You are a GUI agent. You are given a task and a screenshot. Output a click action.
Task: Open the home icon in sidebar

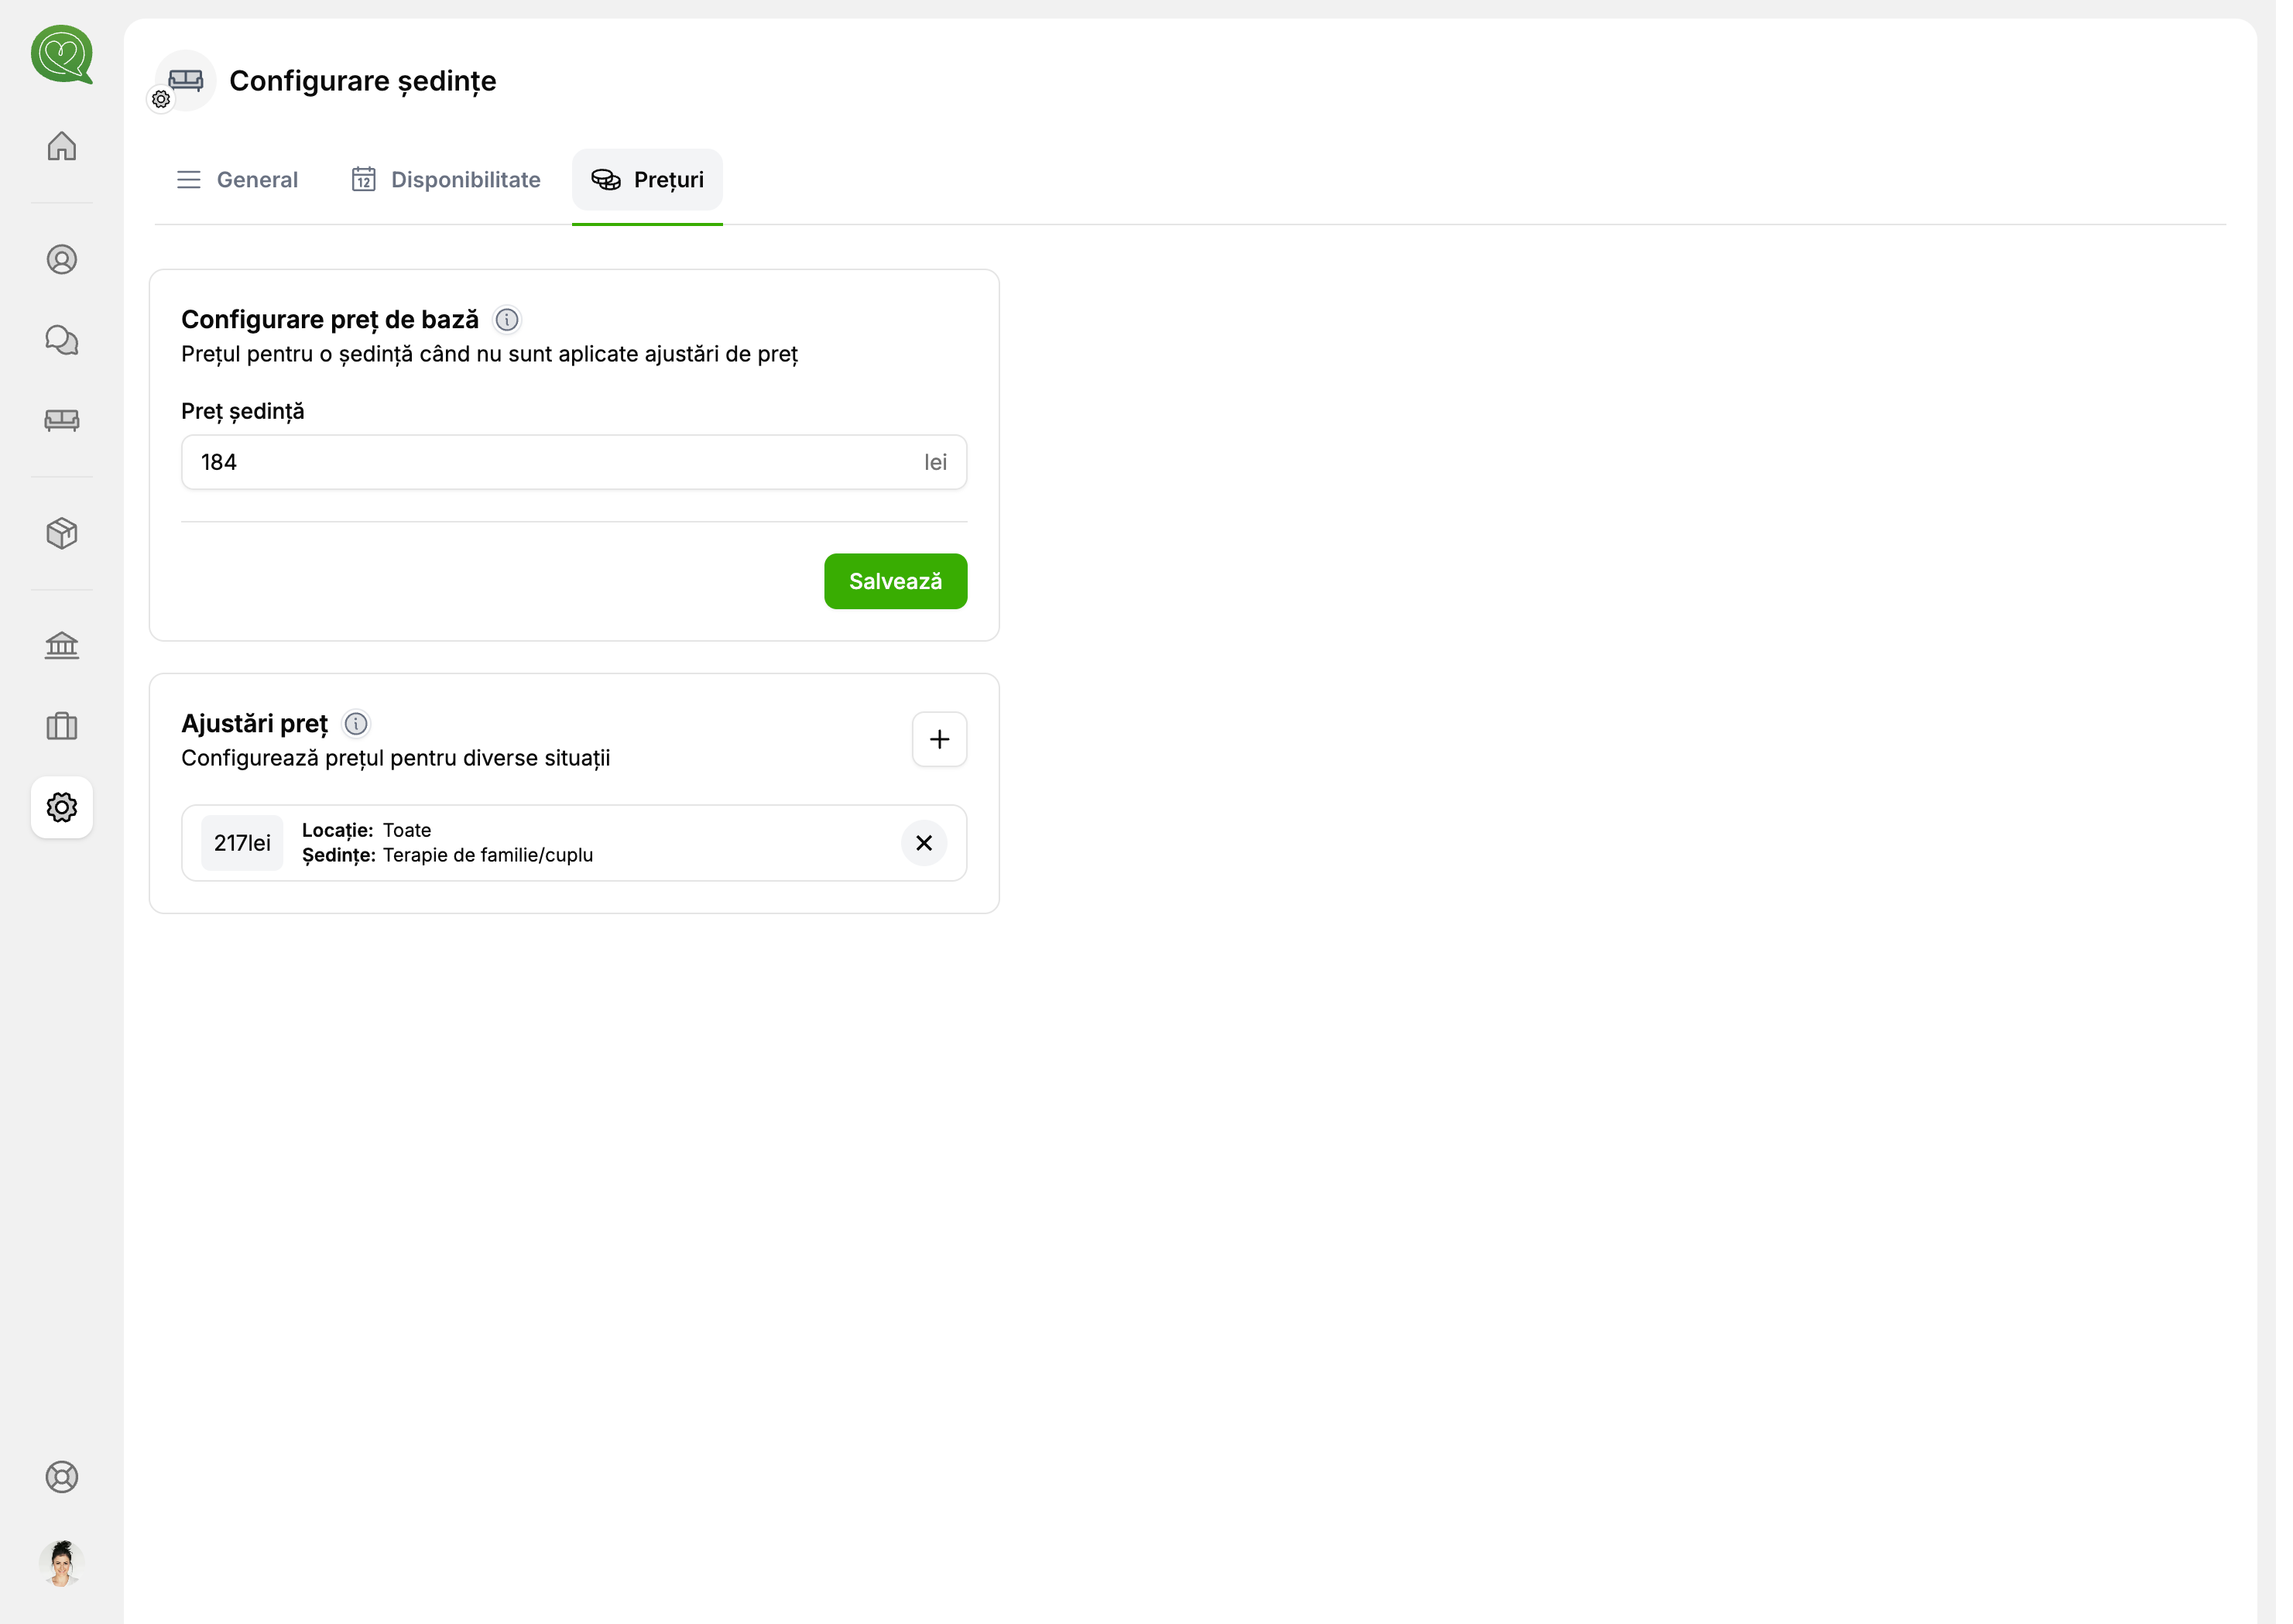click(62, 146)
